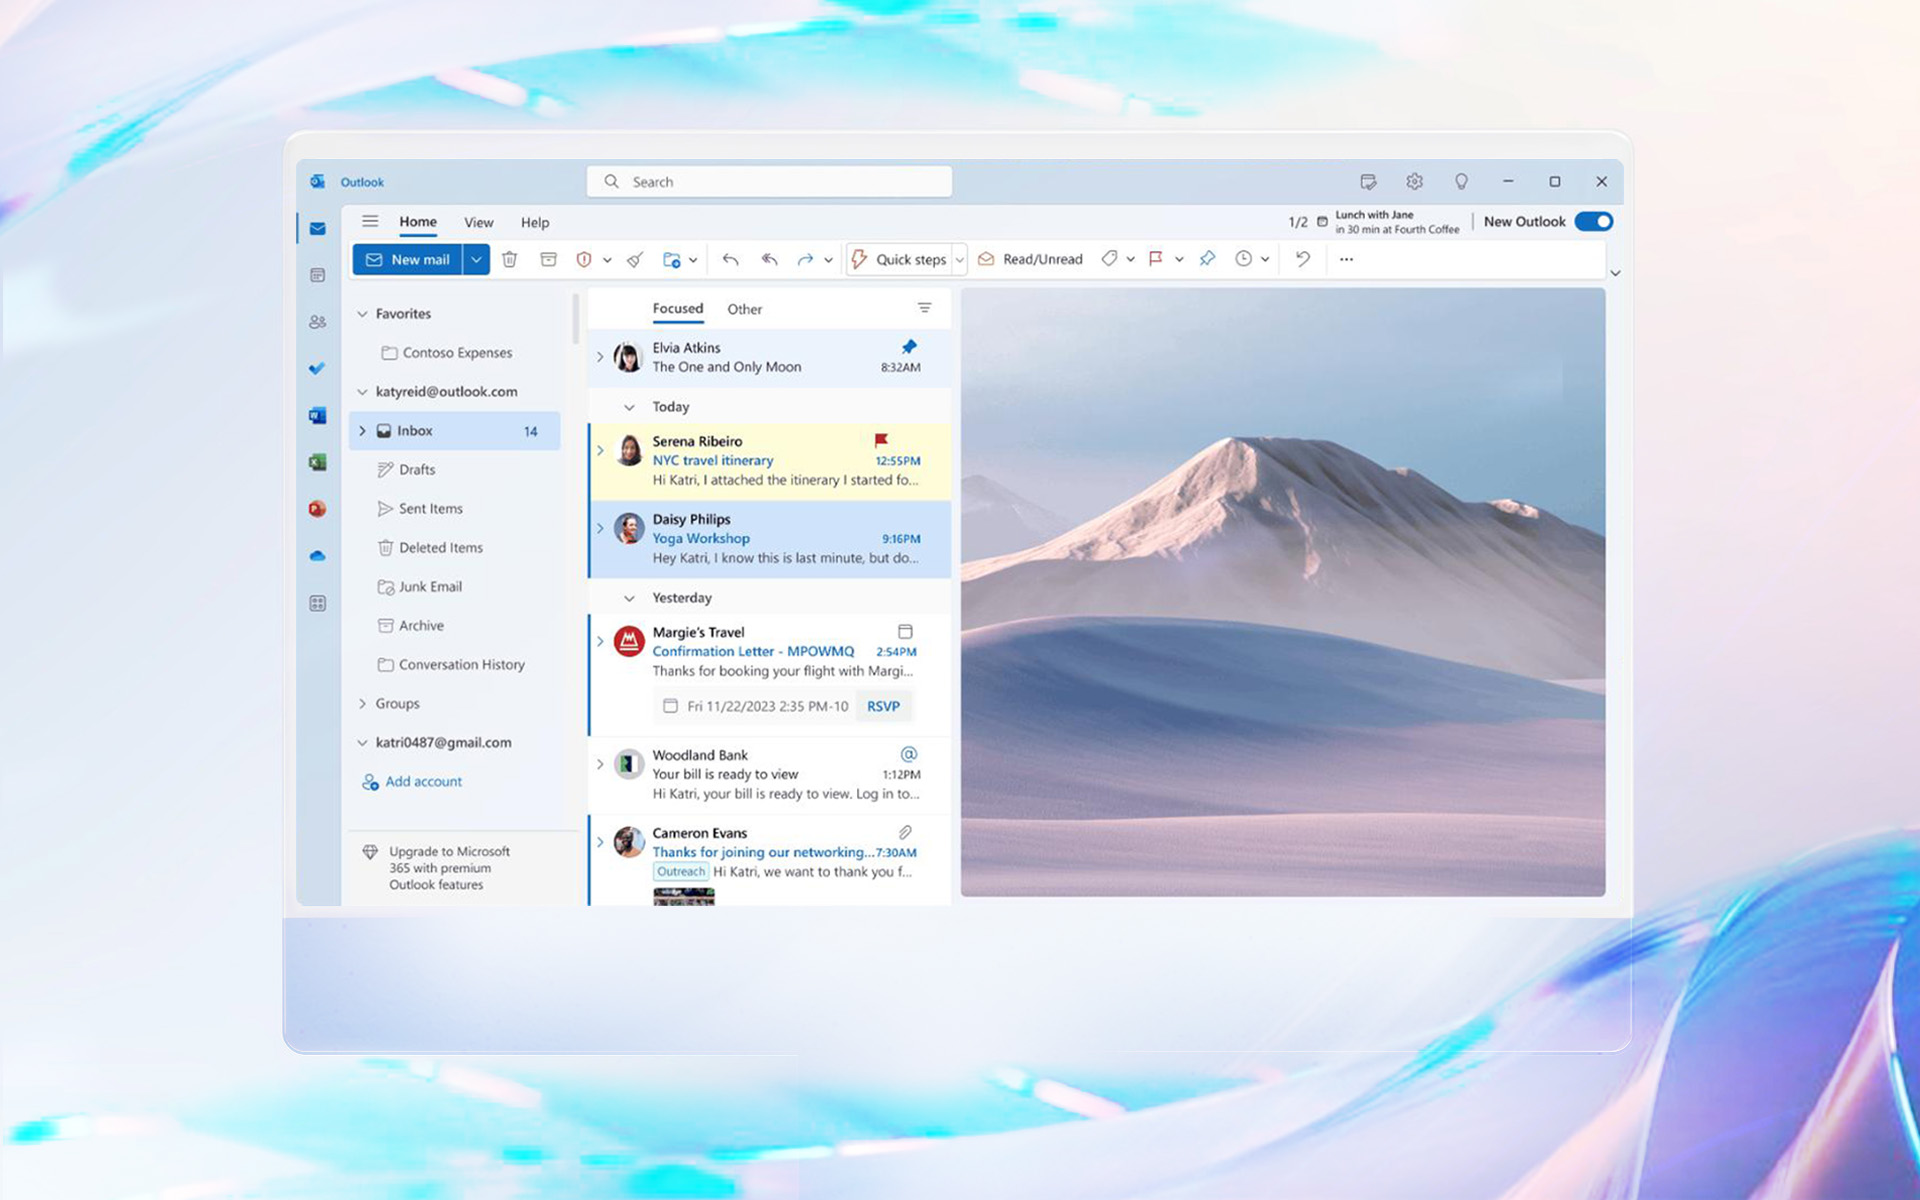Viewport: 1920px width, 1200px height.
Task: Pin the selected email using the pin icon
Action: (x=1207, y=259)
